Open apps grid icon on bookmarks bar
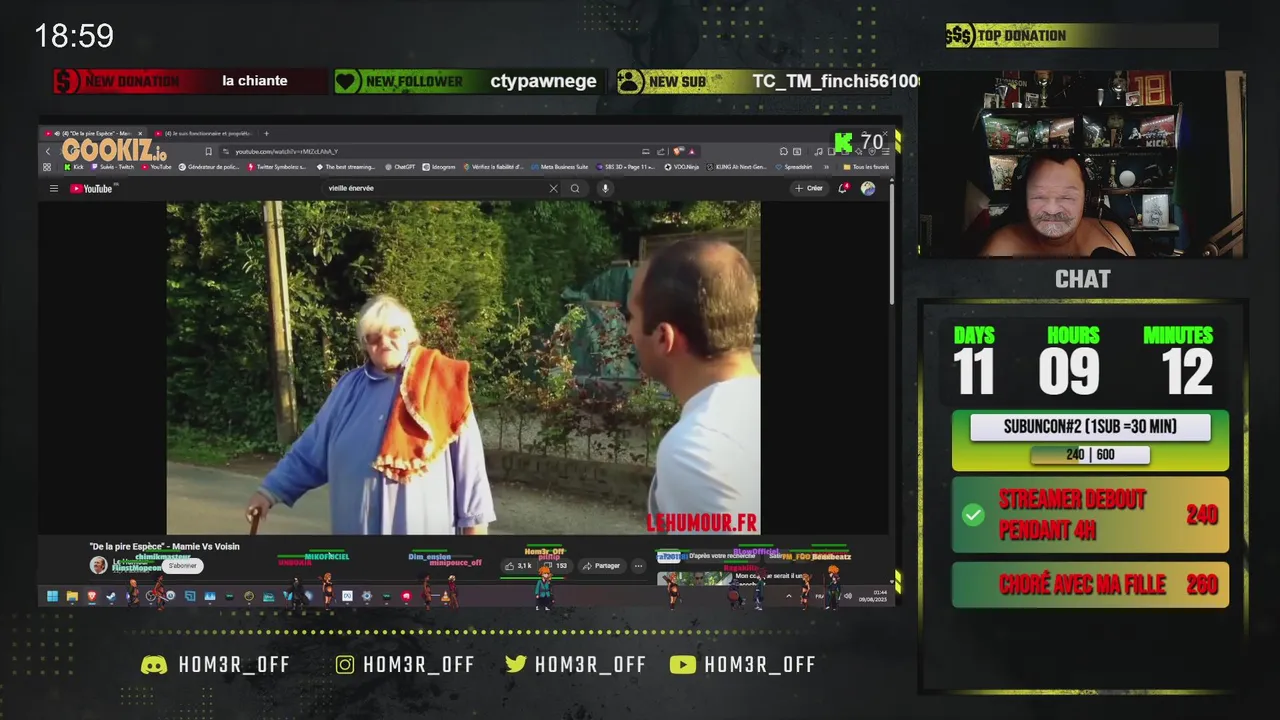This screenshot has width=1280, height=720. point(47,167)
